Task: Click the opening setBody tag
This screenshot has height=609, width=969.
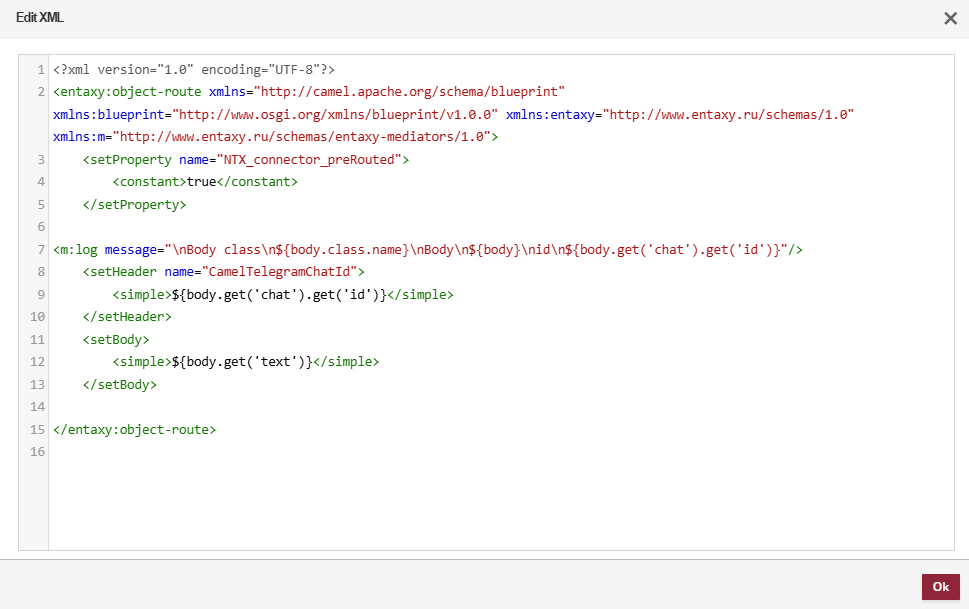Action: pos(116,339)
